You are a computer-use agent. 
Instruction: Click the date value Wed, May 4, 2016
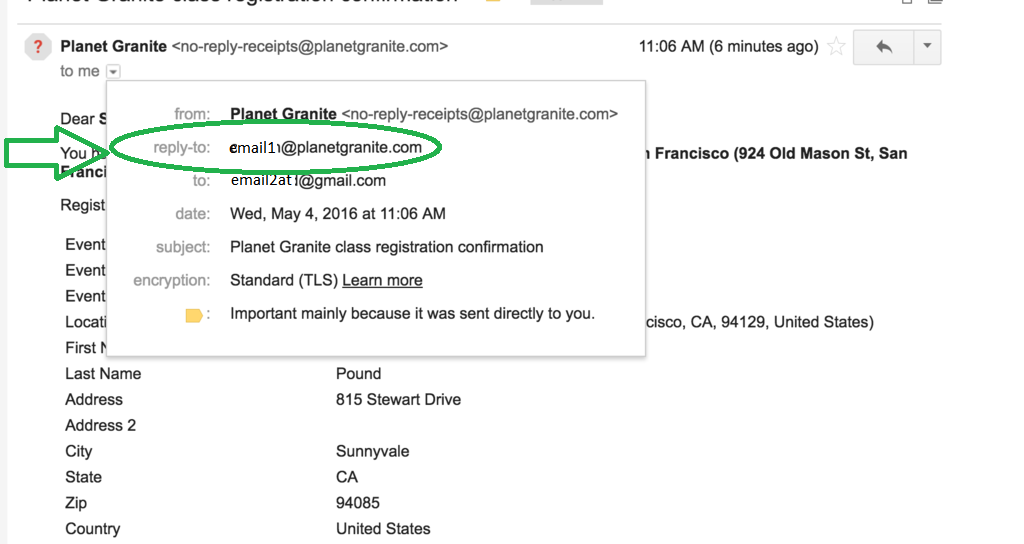point(337,213)
